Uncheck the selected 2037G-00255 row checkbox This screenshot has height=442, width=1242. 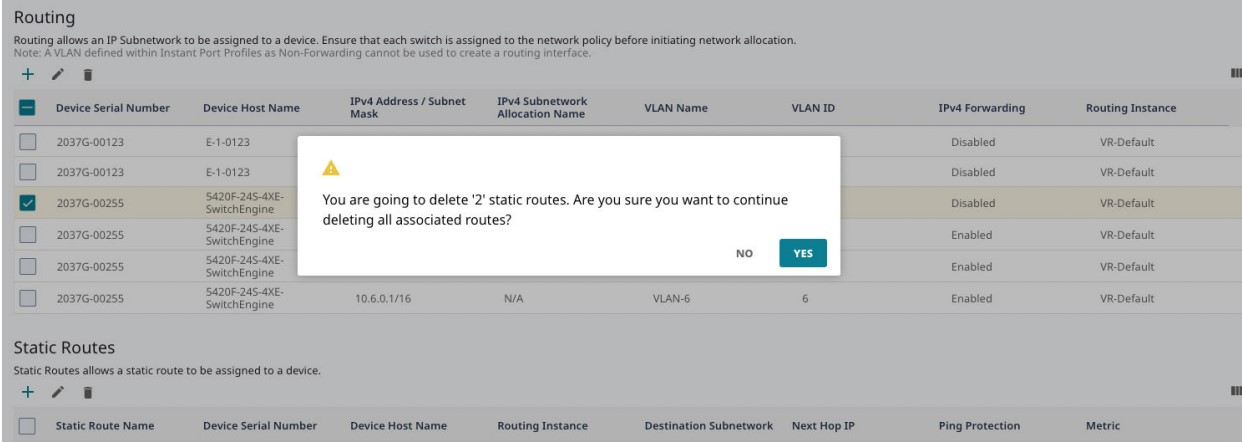click(x=28, y=203)
